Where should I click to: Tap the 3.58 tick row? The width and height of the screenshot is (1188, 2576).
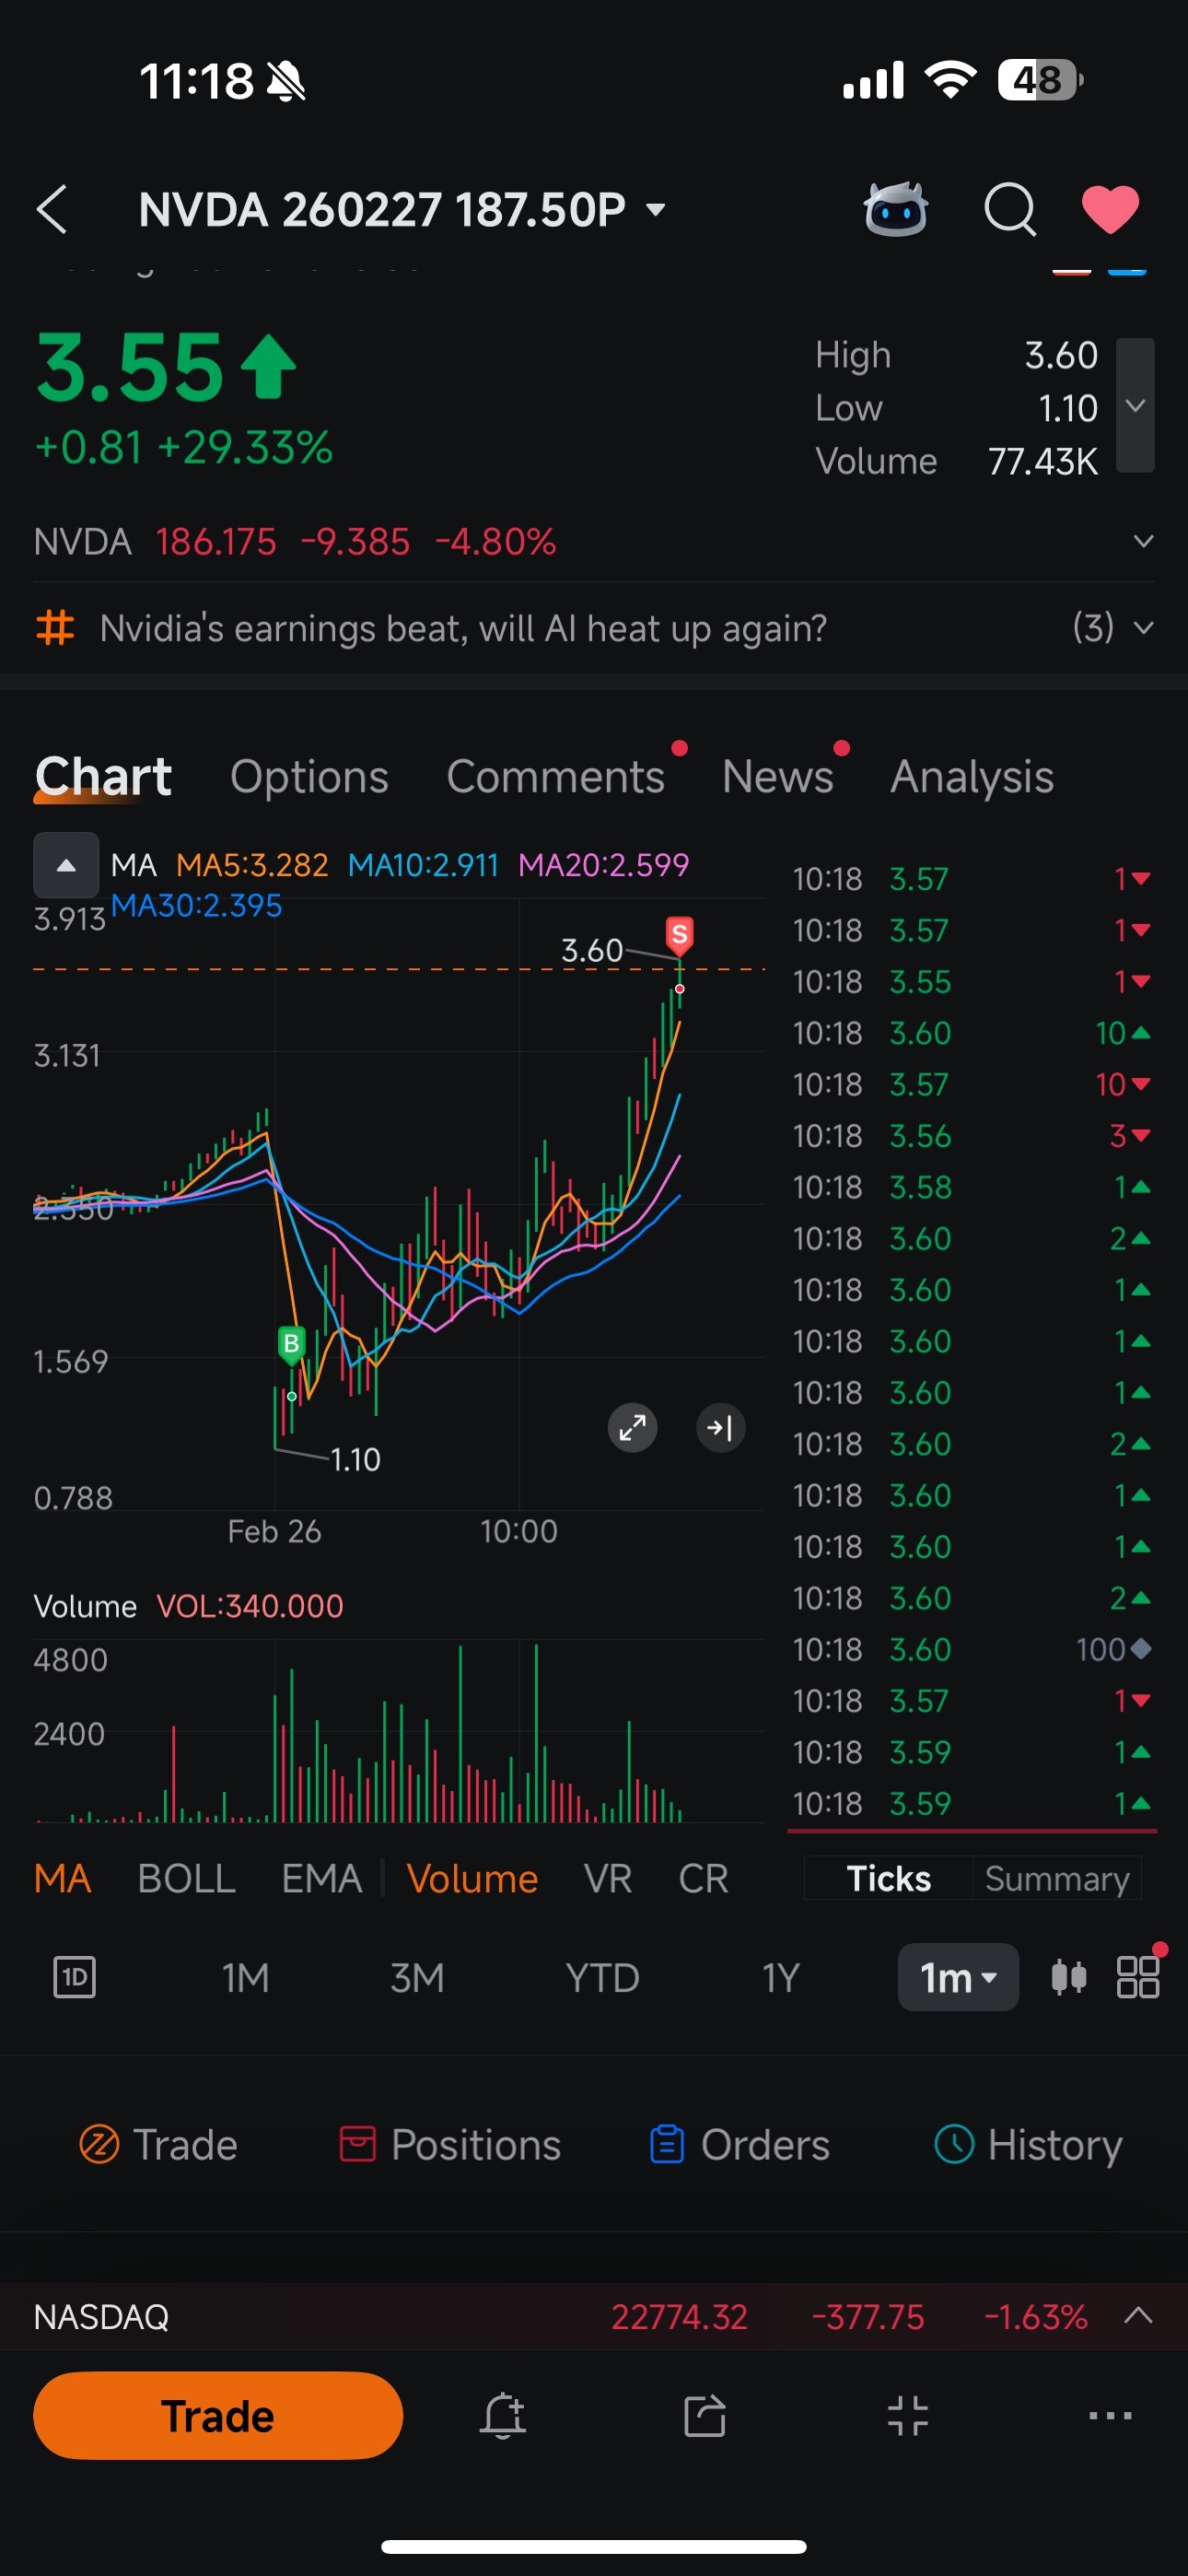pos(971,1187)
